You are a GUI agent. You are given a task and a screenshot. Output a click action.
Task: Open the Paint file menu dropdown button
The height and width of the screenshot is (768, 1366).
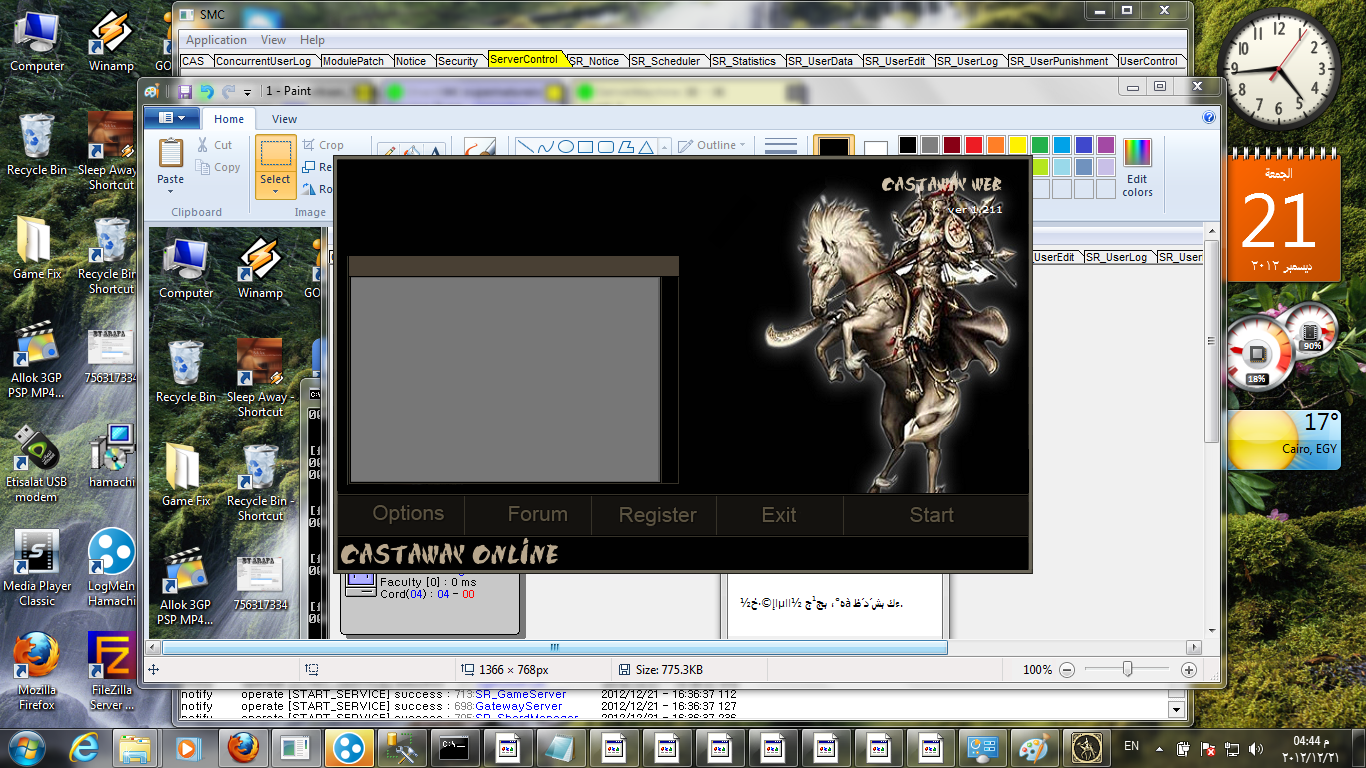pos(171,118)
